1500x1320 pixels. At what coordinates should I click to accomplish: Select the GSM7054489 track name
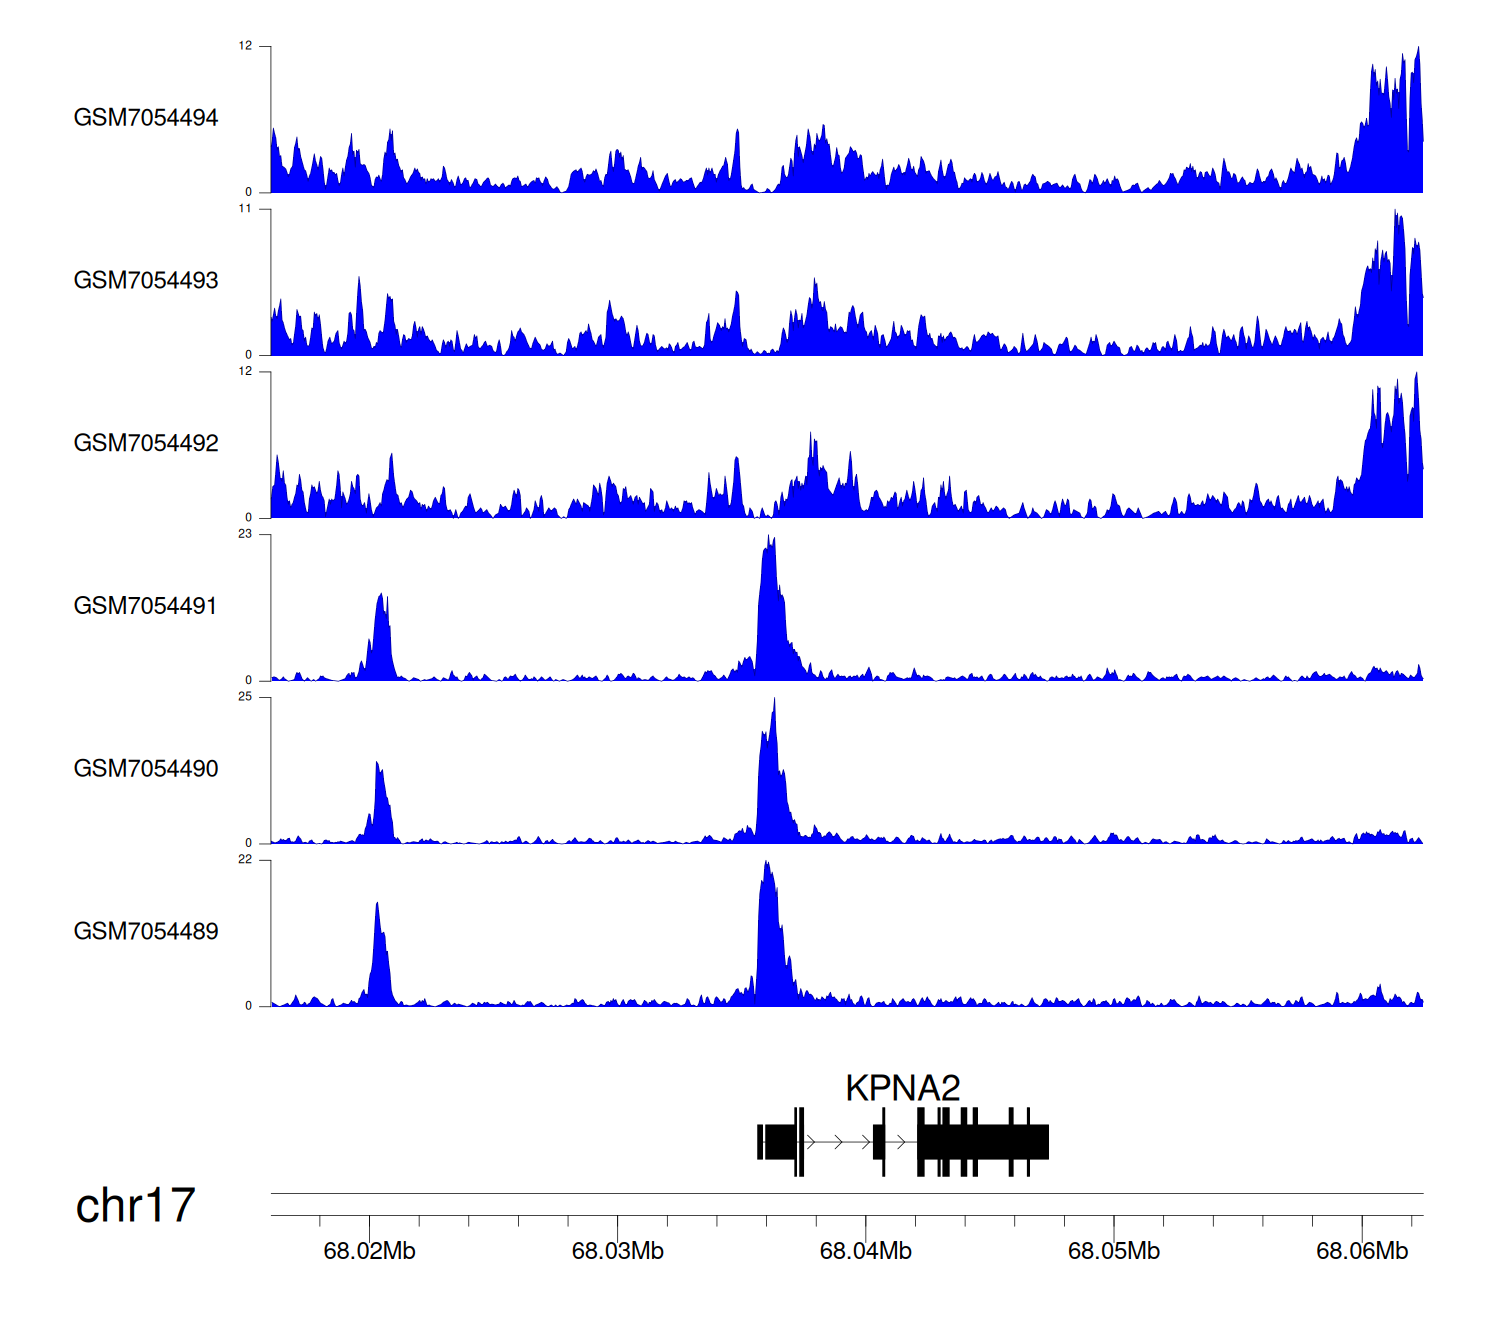tap(145, 932)
